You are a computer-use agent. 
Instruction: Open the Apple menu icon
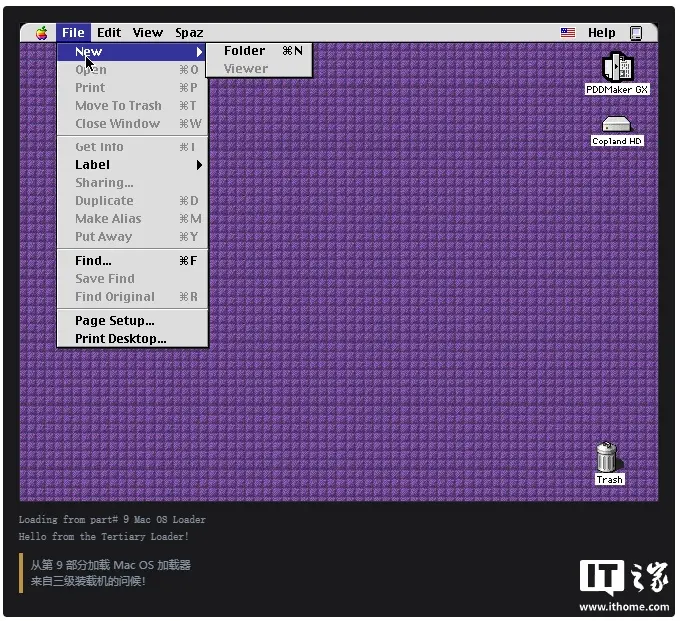(42, 33)
